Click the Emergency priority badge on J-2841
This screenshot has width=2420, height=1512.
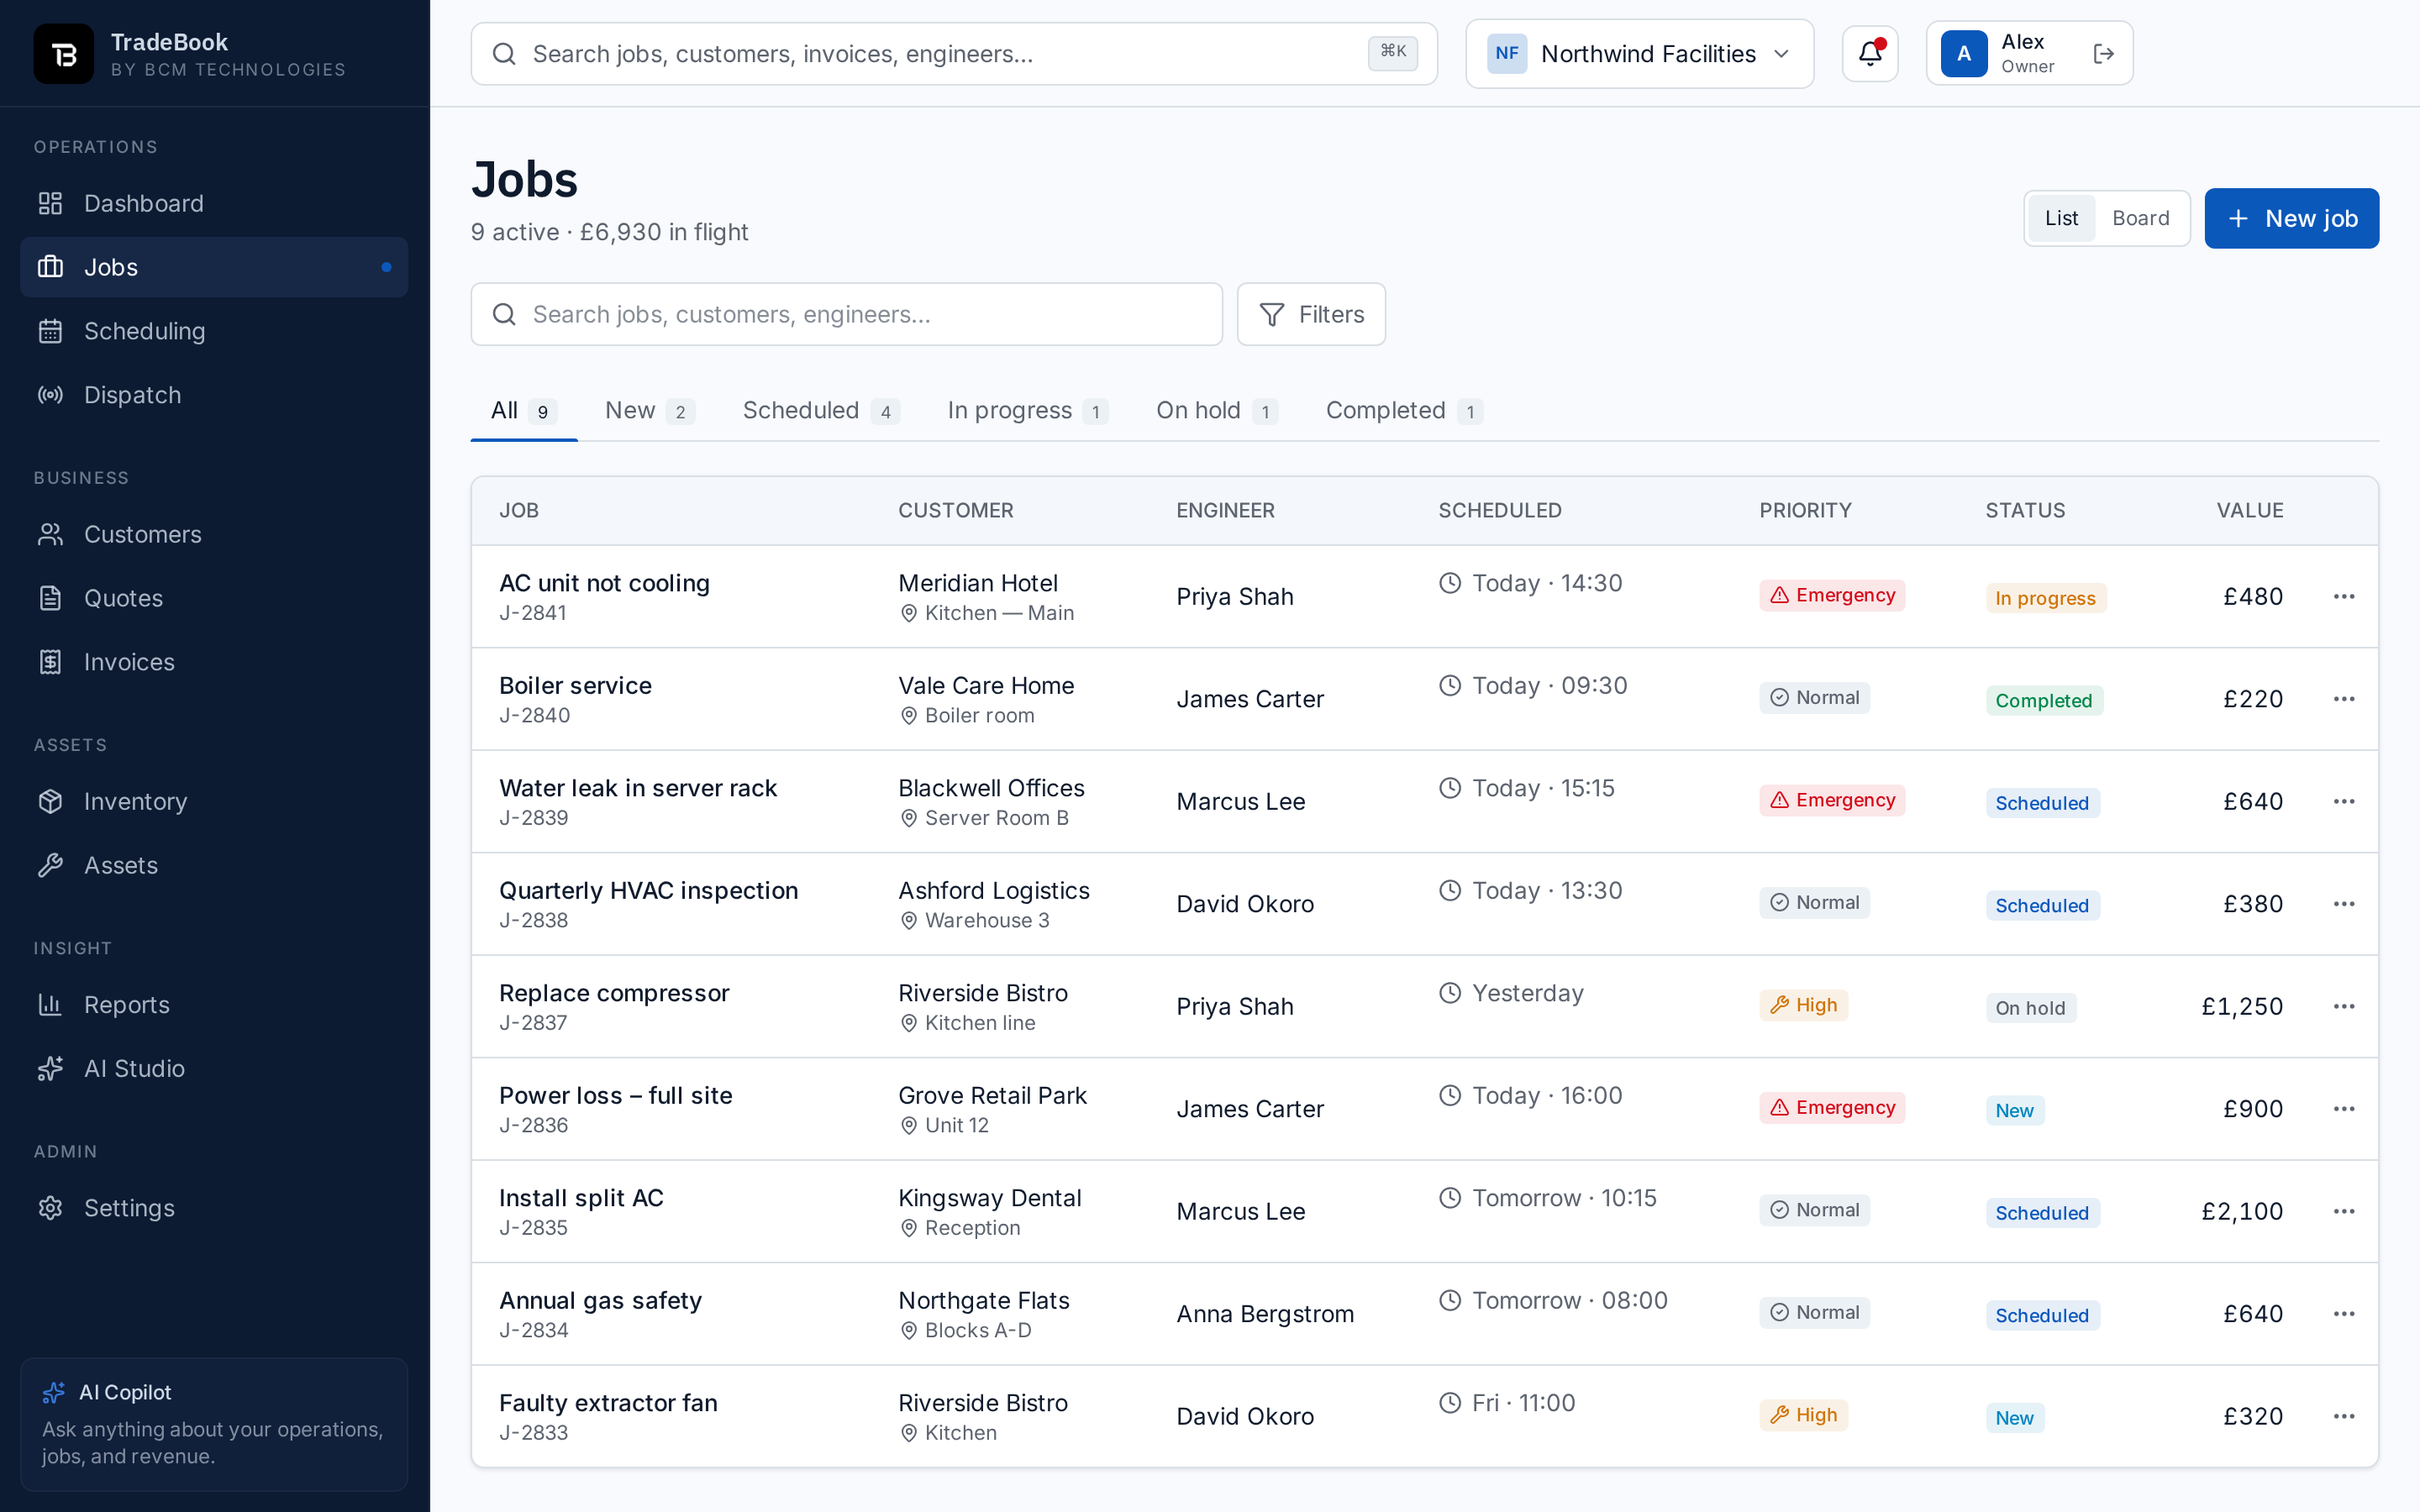point(1832,596)
